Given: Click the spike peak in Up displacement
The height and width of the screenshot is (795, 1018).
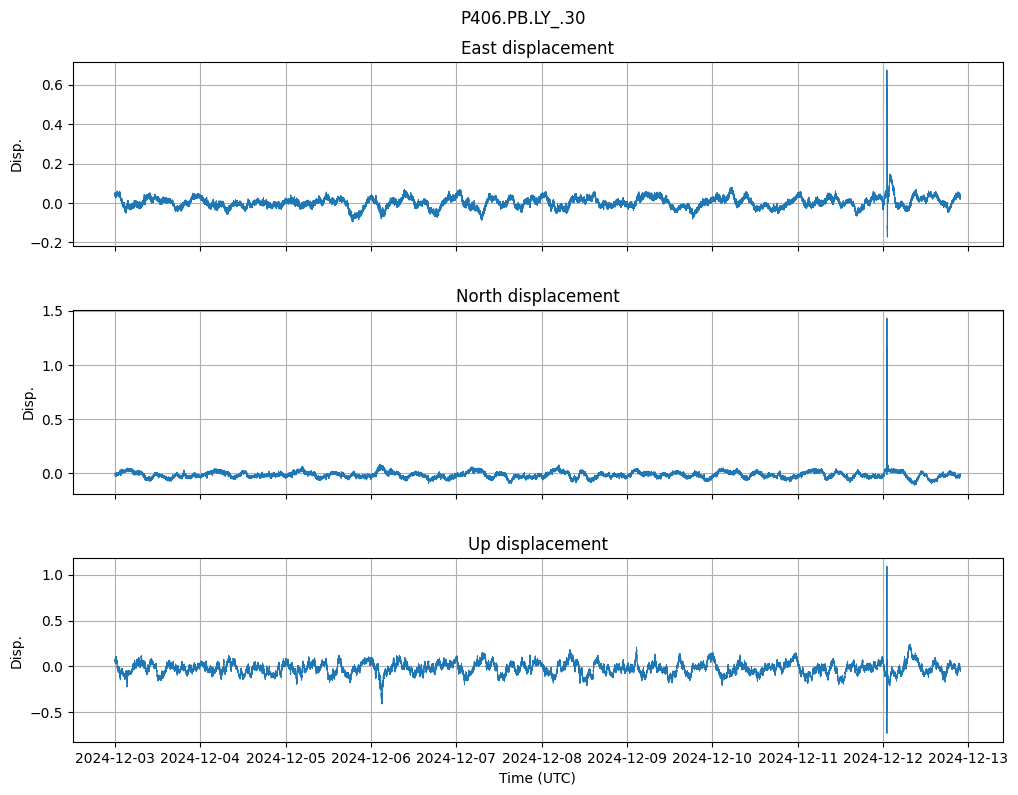Looking at the screenshot, I should click(886, 567).
